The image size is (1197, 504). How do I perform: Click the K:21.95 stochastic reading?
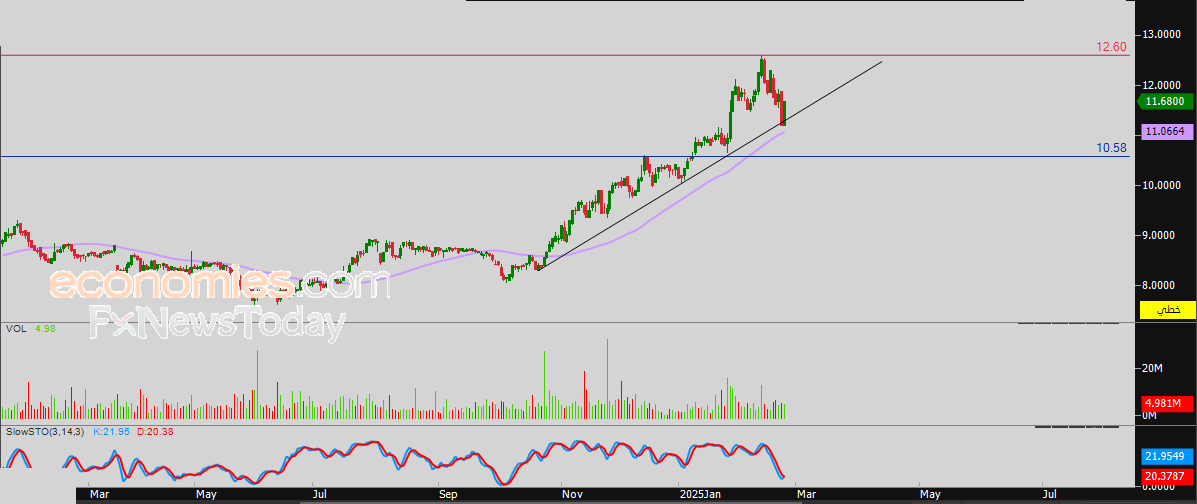pyautogui.click(x=112, y=431)
